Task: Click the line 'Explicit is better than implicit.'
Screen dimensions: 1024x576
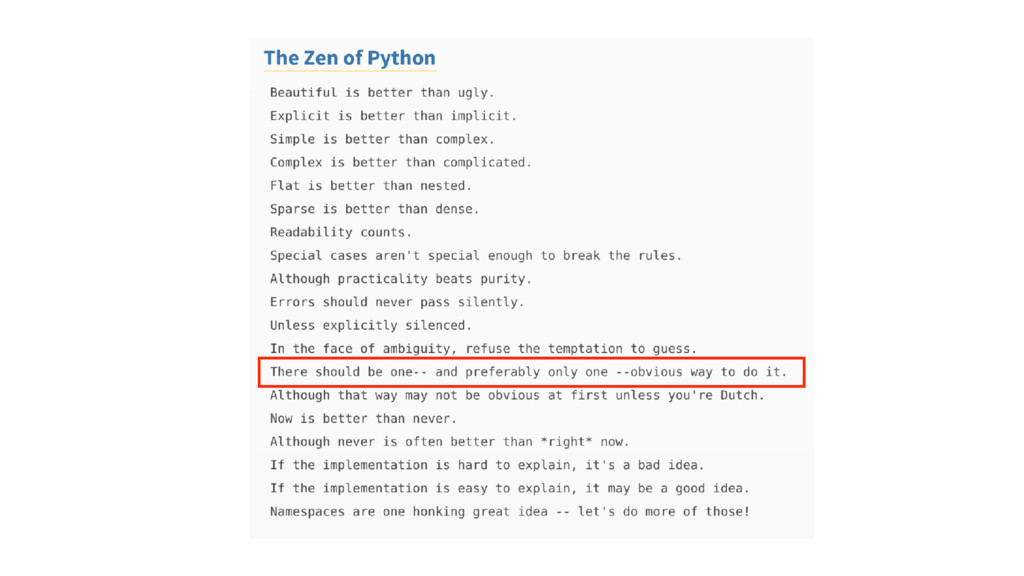Action: [x=393, y=116]
